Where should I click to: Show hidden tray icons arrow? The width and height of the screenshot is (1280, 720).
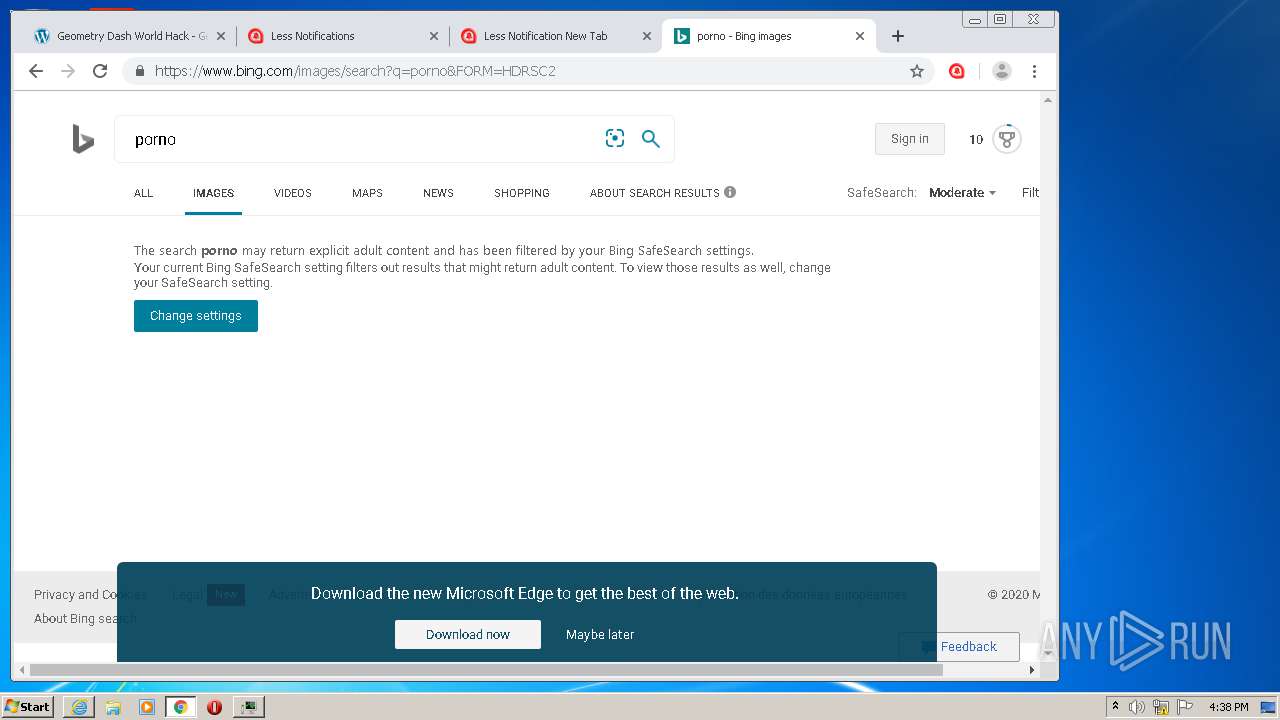1115,707
